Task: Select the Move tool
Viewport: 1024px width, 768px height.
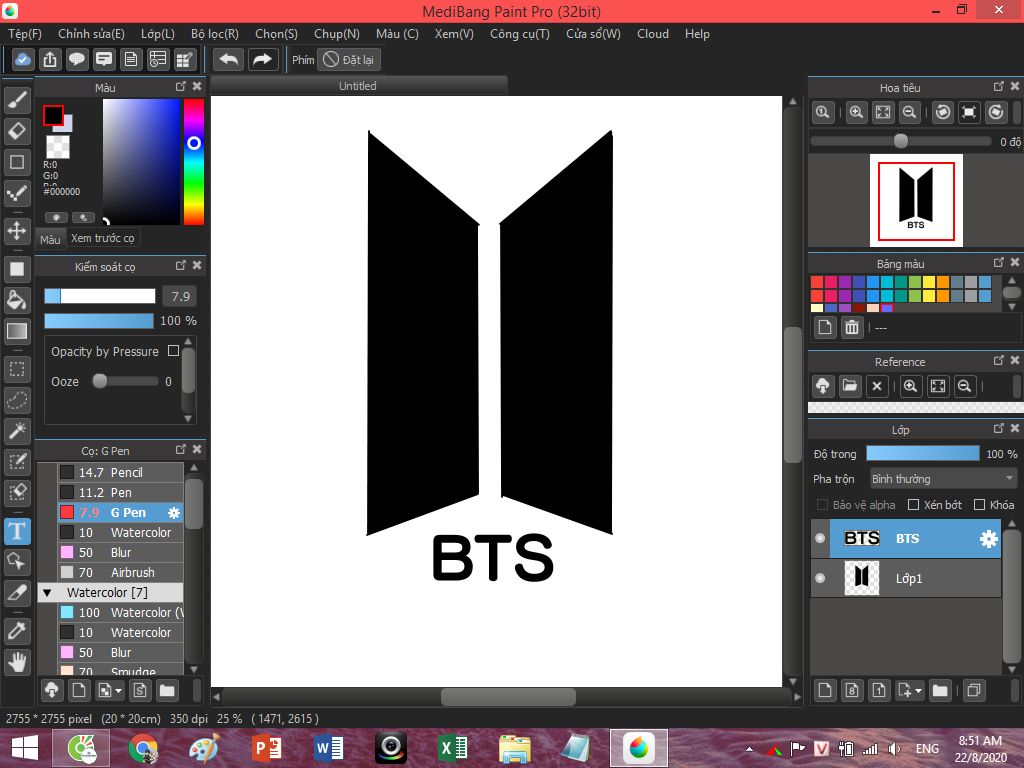Action: point(17,231)
